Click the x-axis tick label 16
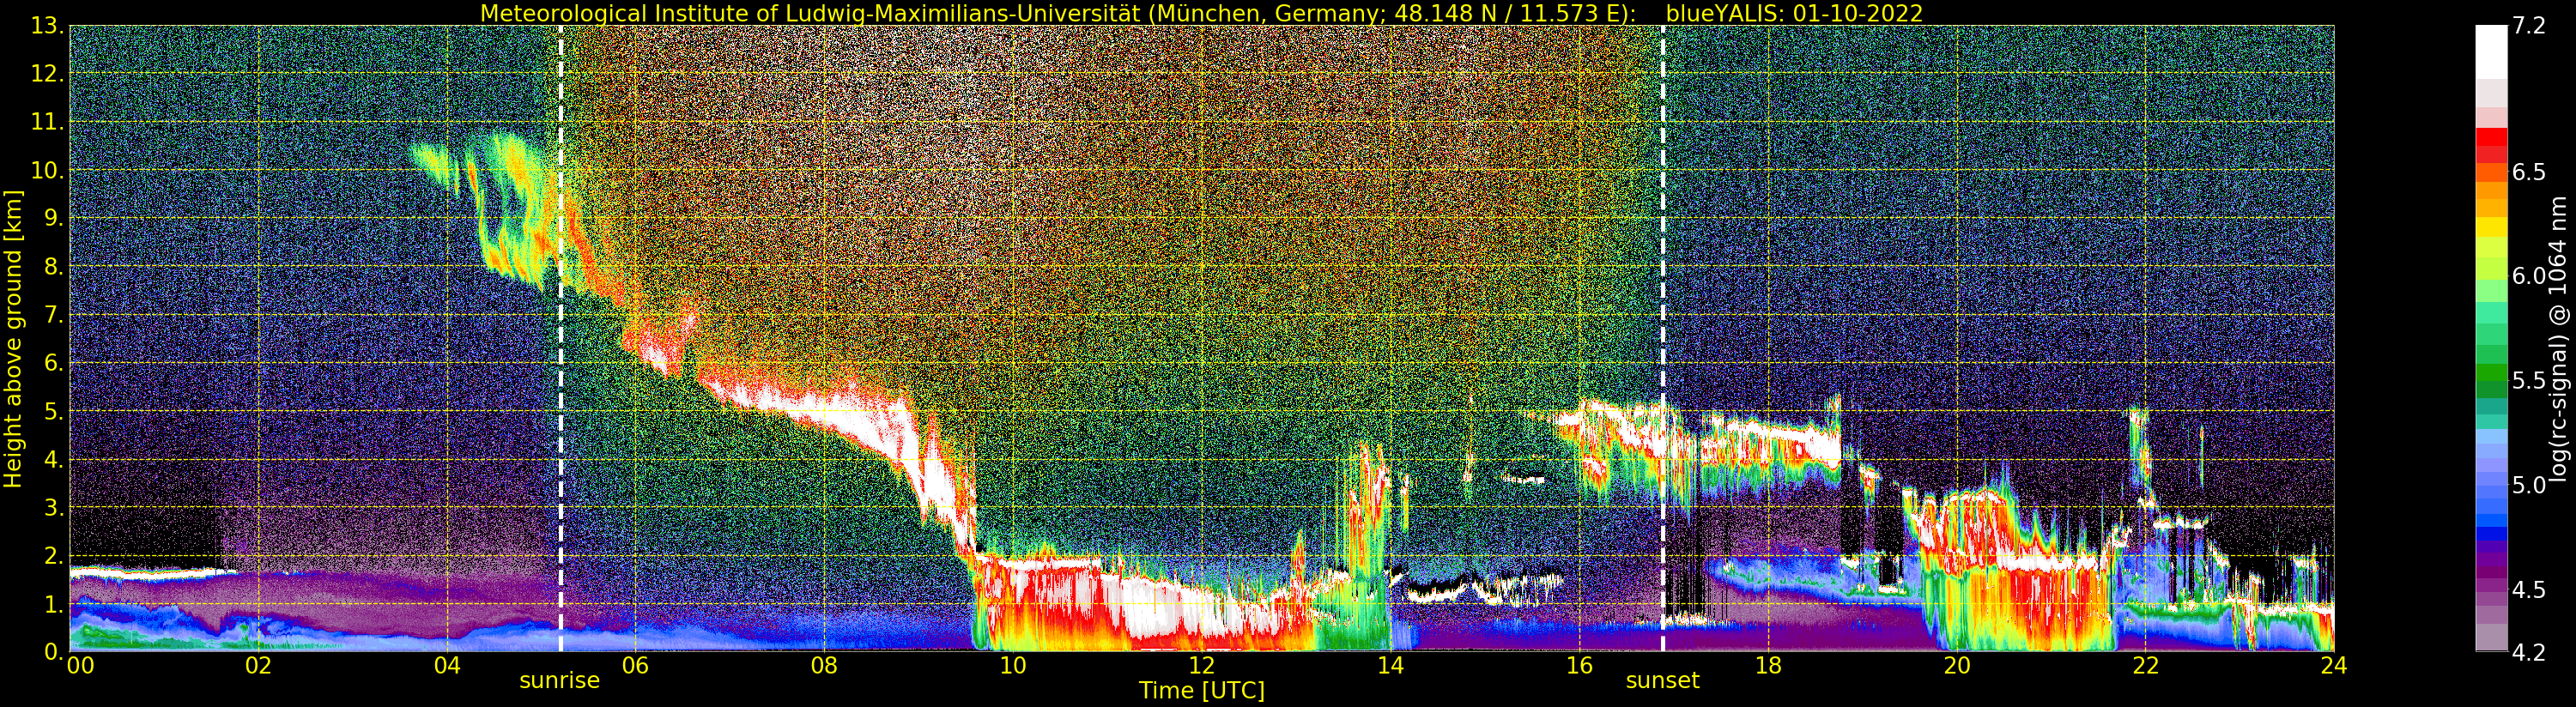The width and height of the screenshot is (2576, 707). pos(1579,665)
